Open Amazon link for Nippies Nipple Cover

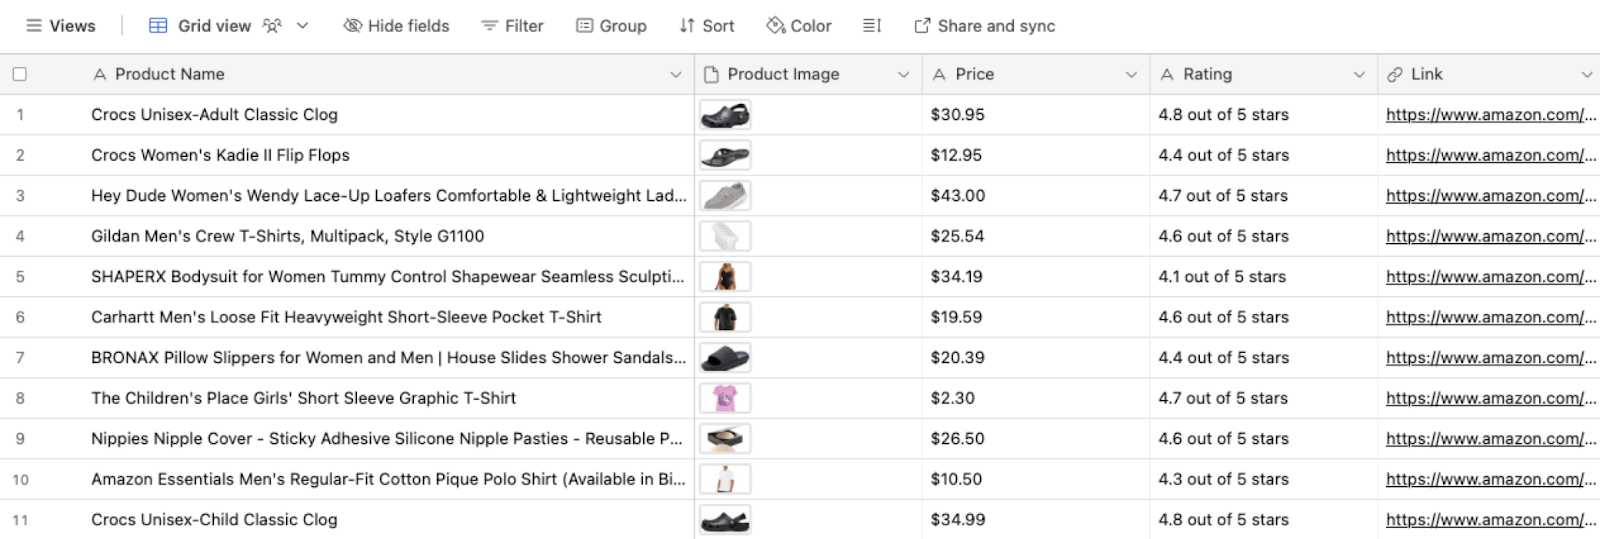coord(1491,439)
